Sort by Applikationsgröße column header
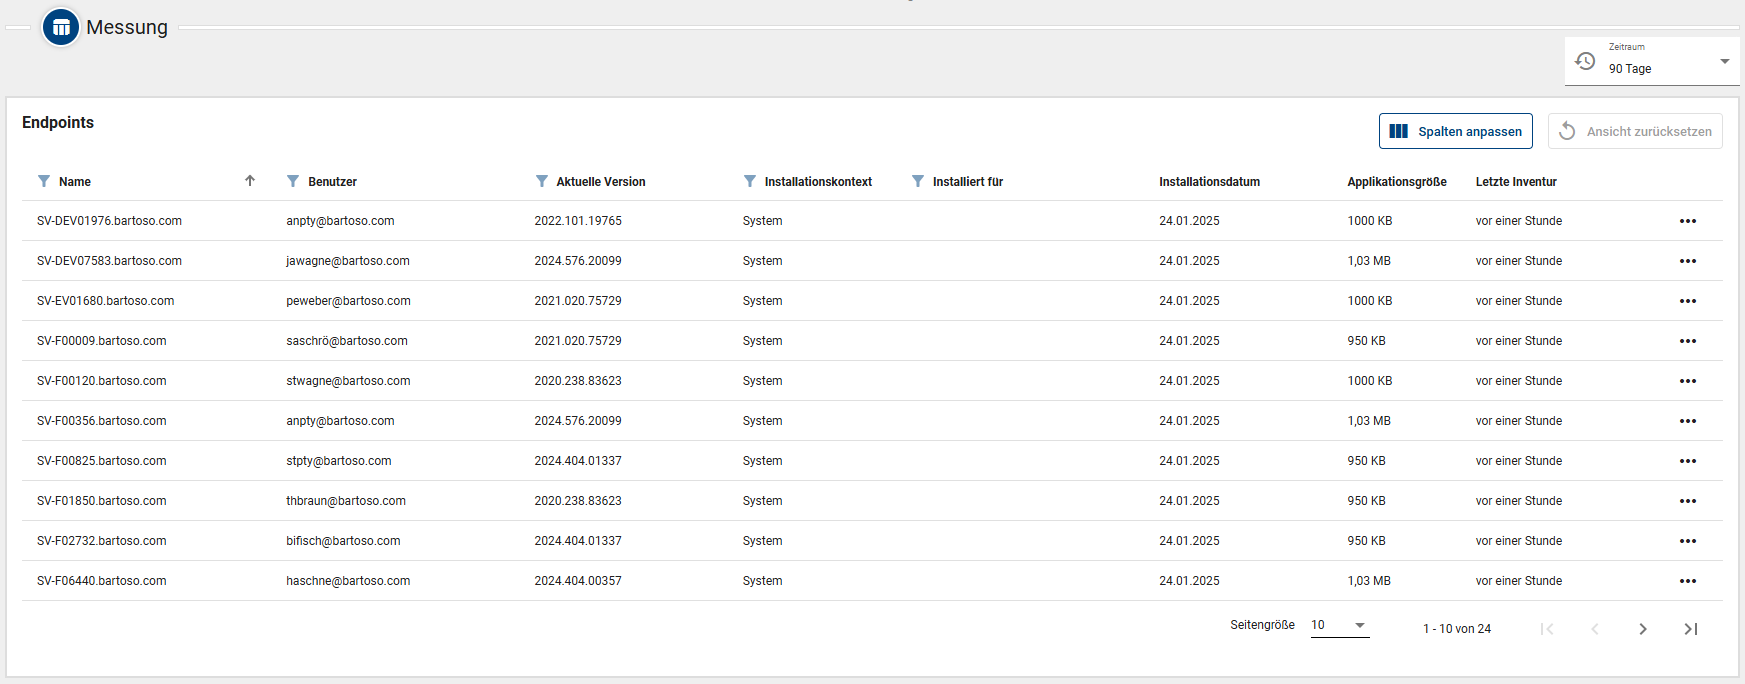Viewport: 1745px width, 684px height. (x=1396, y=182)
